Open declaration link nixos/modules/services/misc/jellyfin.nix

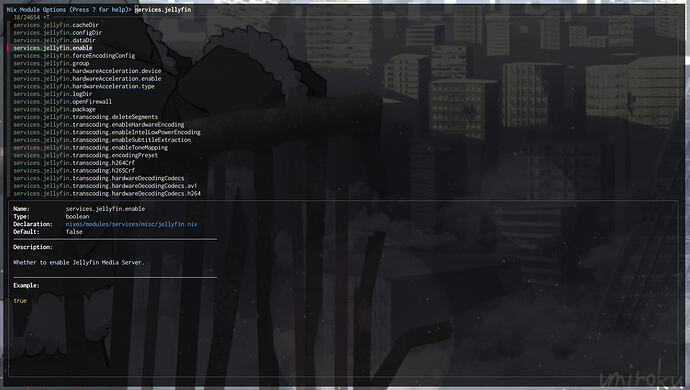[132, 224]
